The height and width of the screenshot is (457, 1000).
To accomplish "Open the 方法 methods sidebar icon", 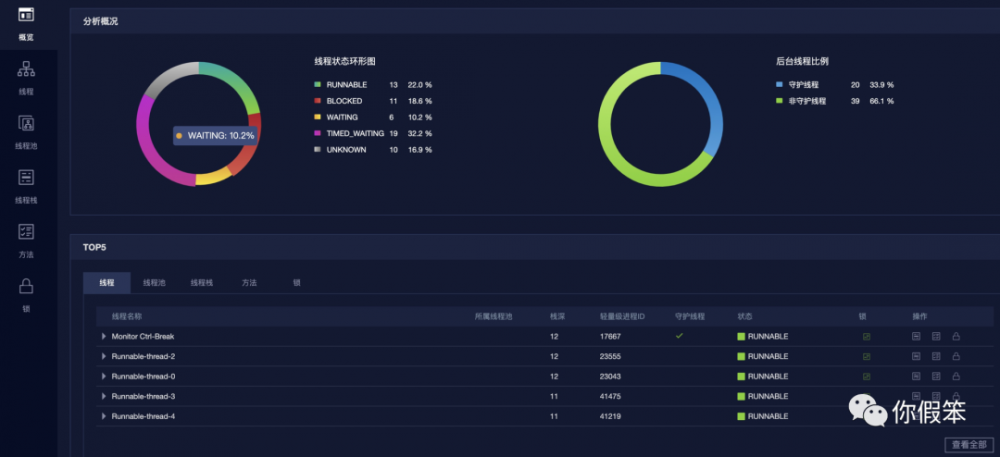I will pos(26,232).
